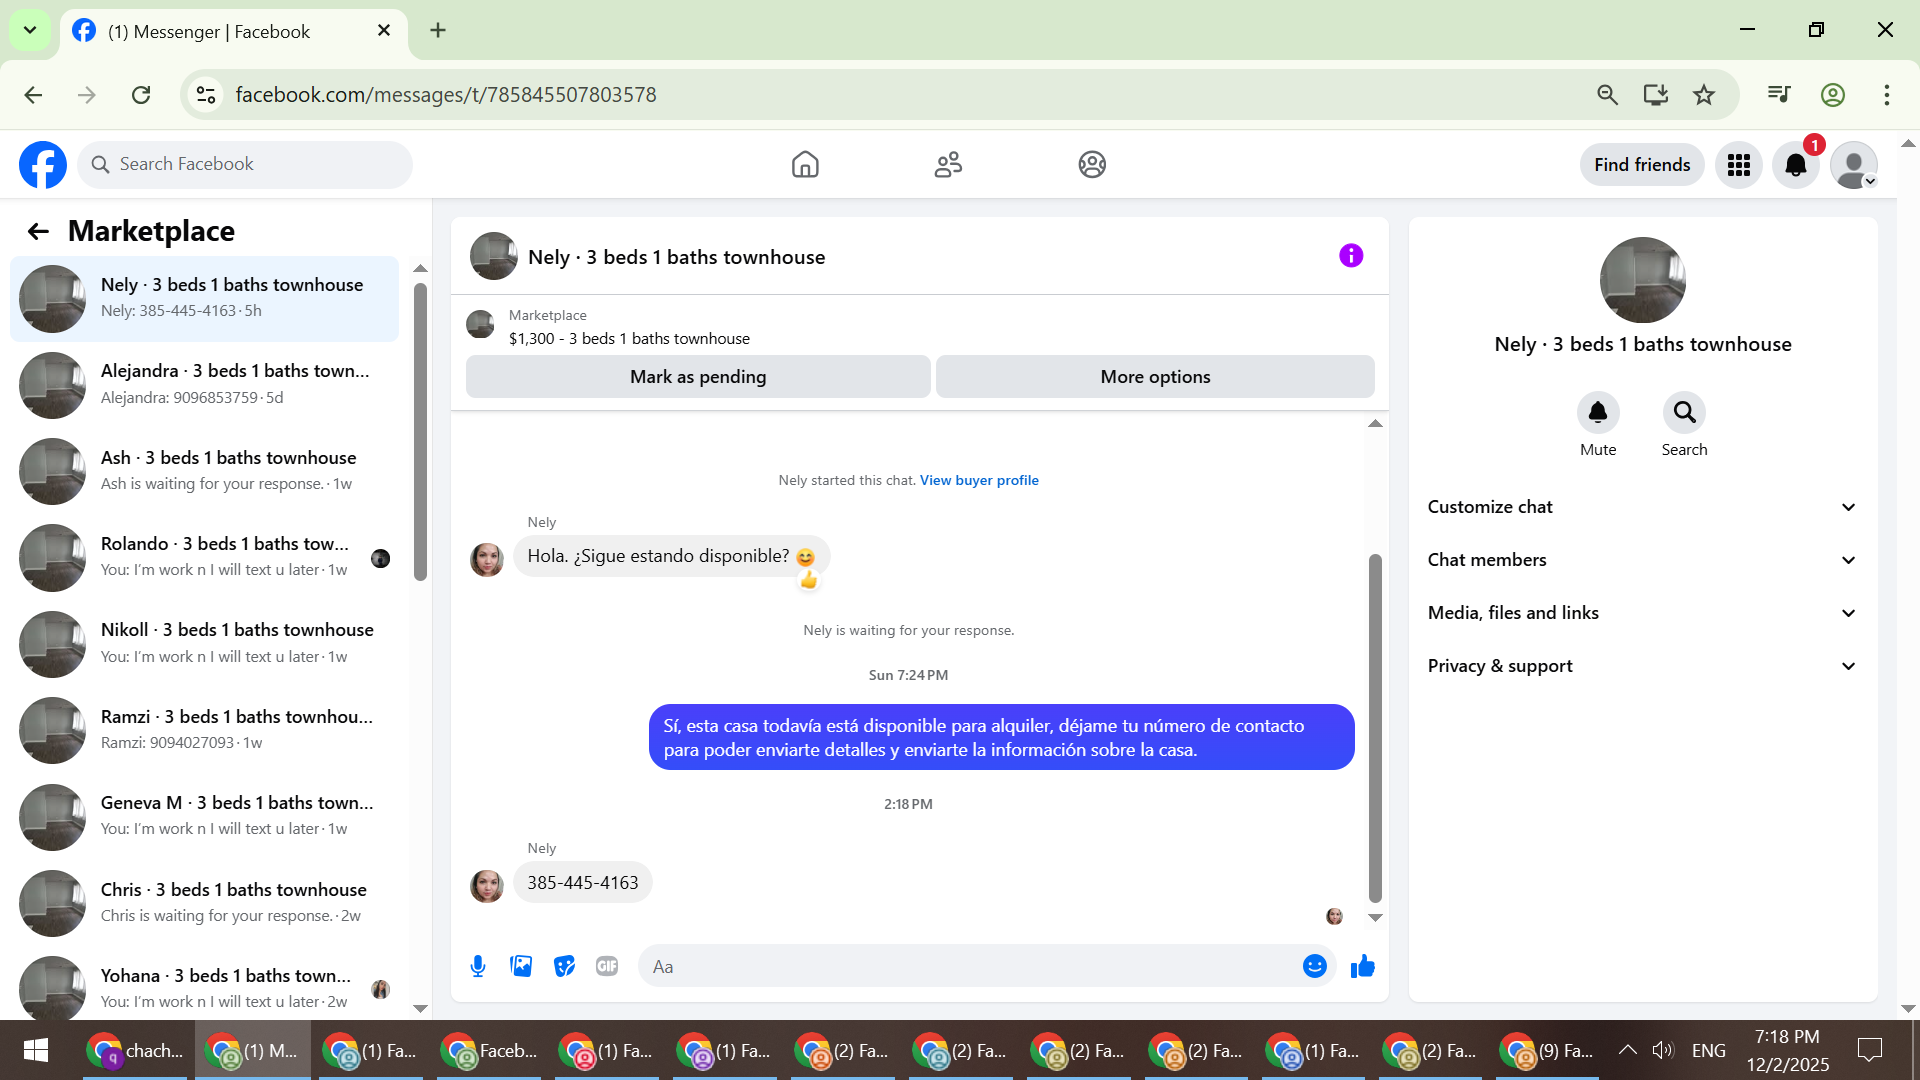Open Facebook notifications bell

(x=1796, y=165)
